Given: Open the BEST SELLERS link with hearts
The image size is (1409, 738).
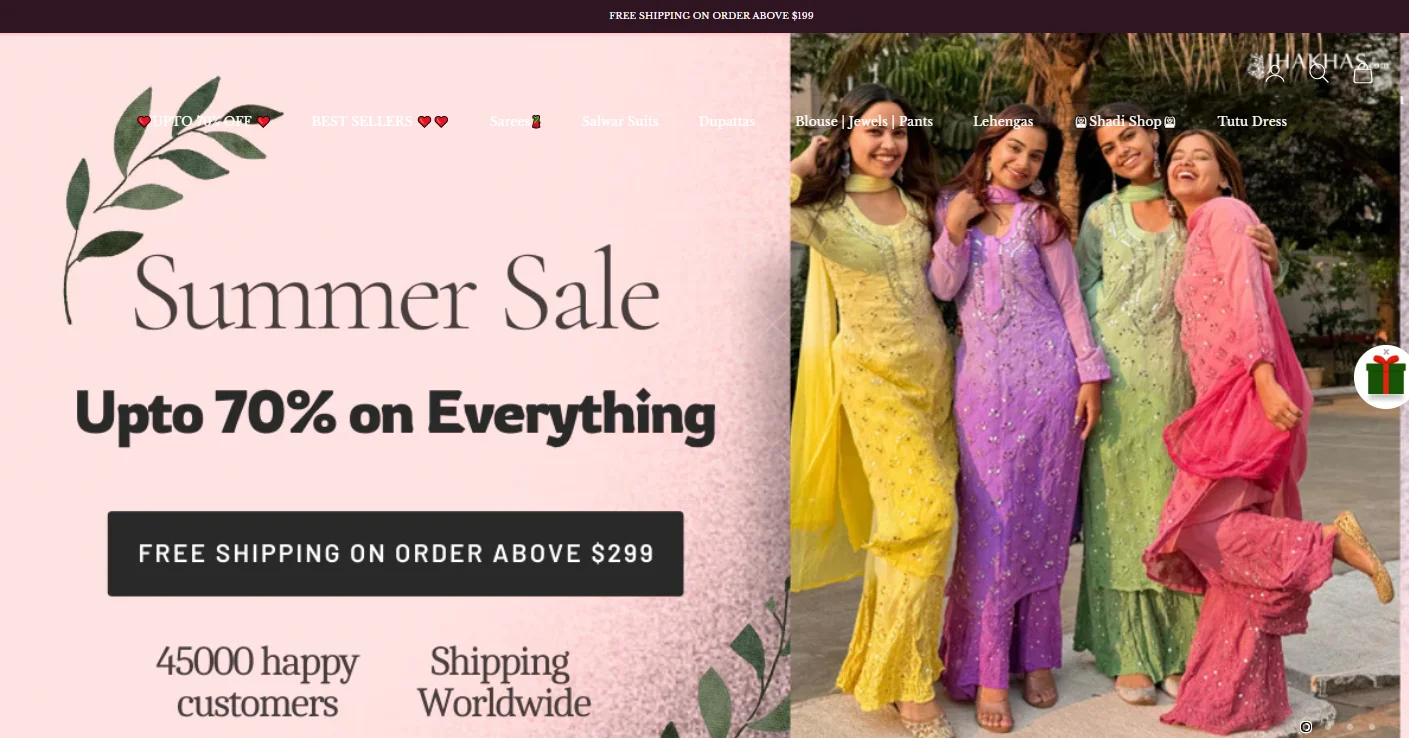Looking at the screenshot, I should click(x=380, y=121).
